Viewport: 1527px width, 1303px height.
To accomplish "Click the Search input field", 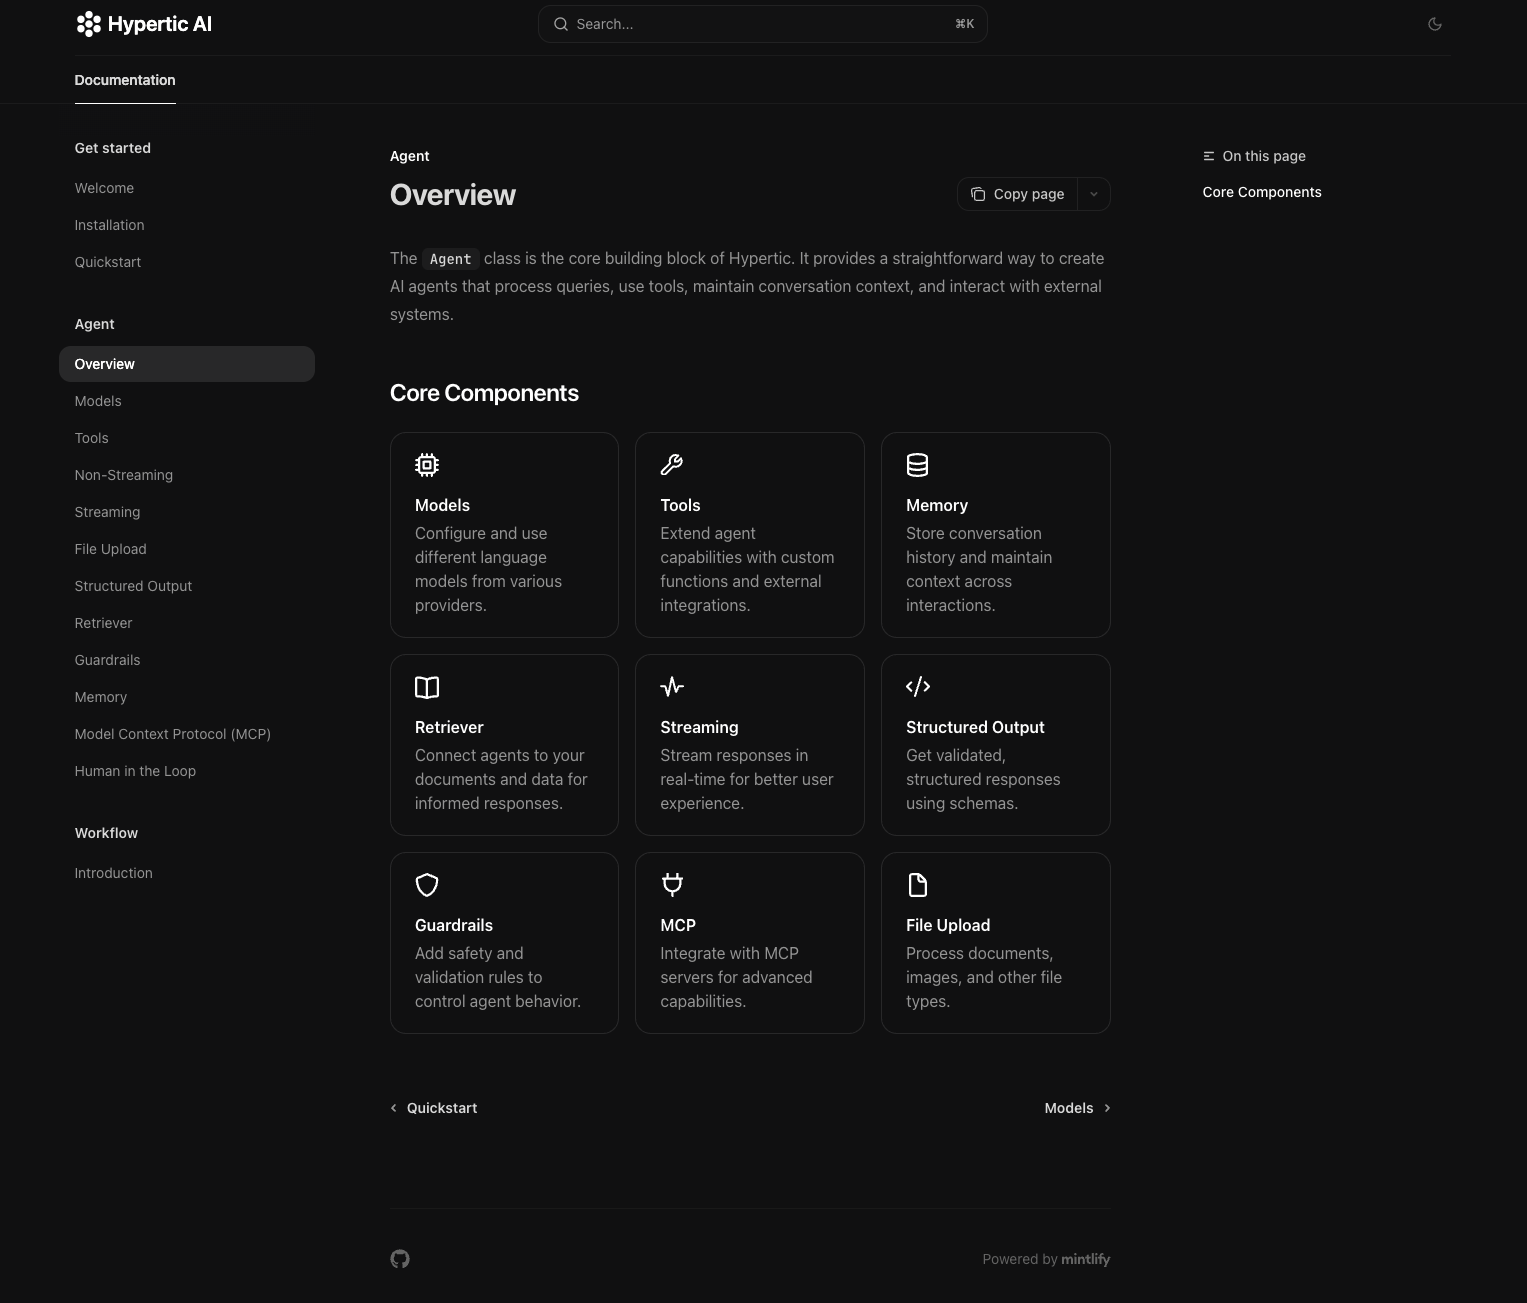I will 762,23.
